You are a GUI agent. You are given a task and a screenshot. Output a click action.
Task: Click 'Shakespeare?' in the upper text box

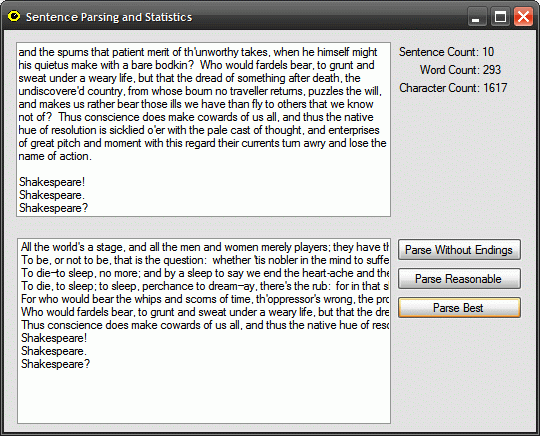53,208
